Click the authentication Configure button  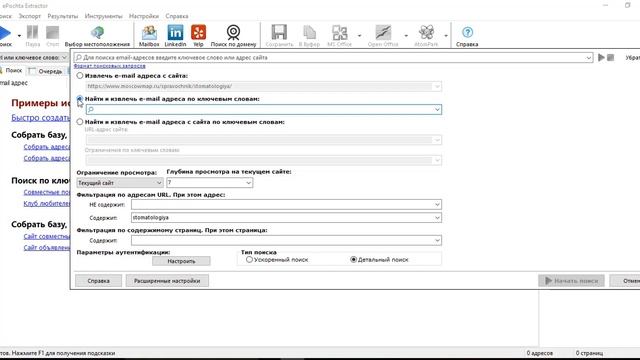coord(181,261)
